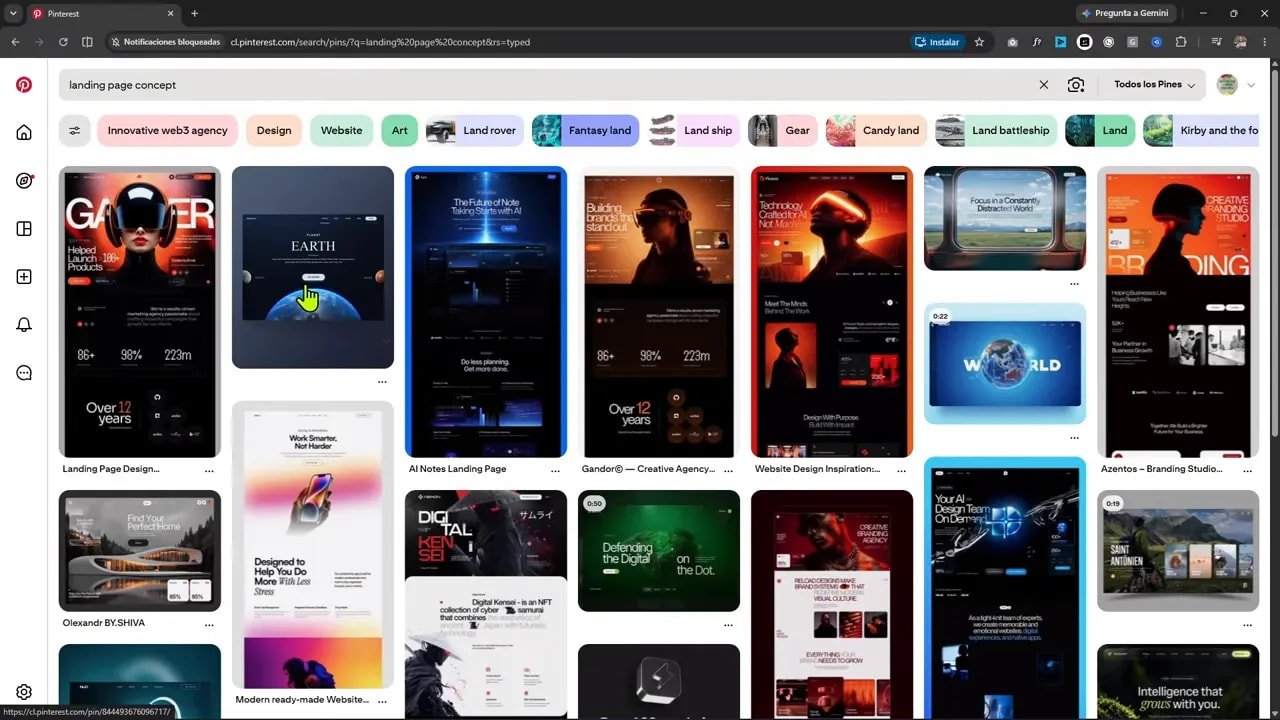The width and height of the screenshot is (1280, 720).
Task: Select the Website filter chip
Action: pyautogui.click(x=341, y=130)
